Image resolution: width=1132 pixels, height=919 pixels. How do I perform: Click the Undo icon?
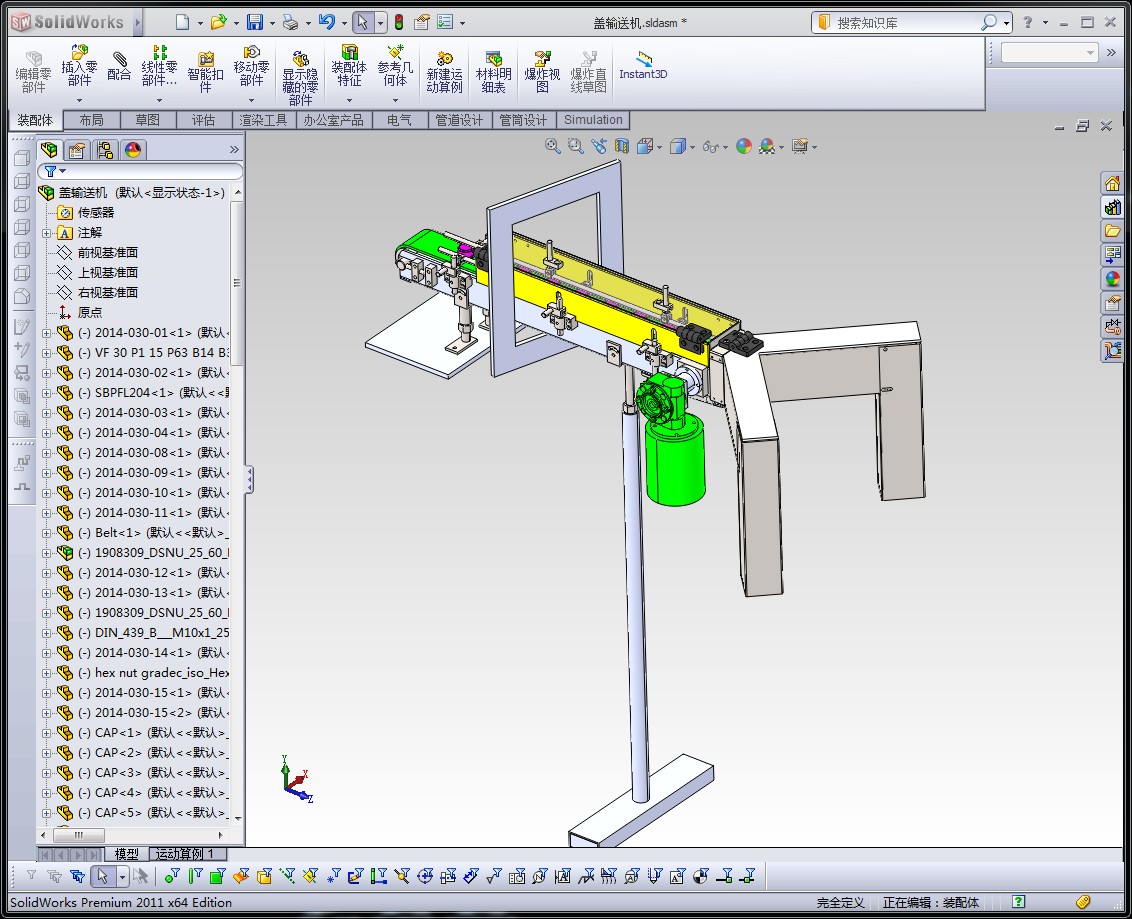pos(327,22)
